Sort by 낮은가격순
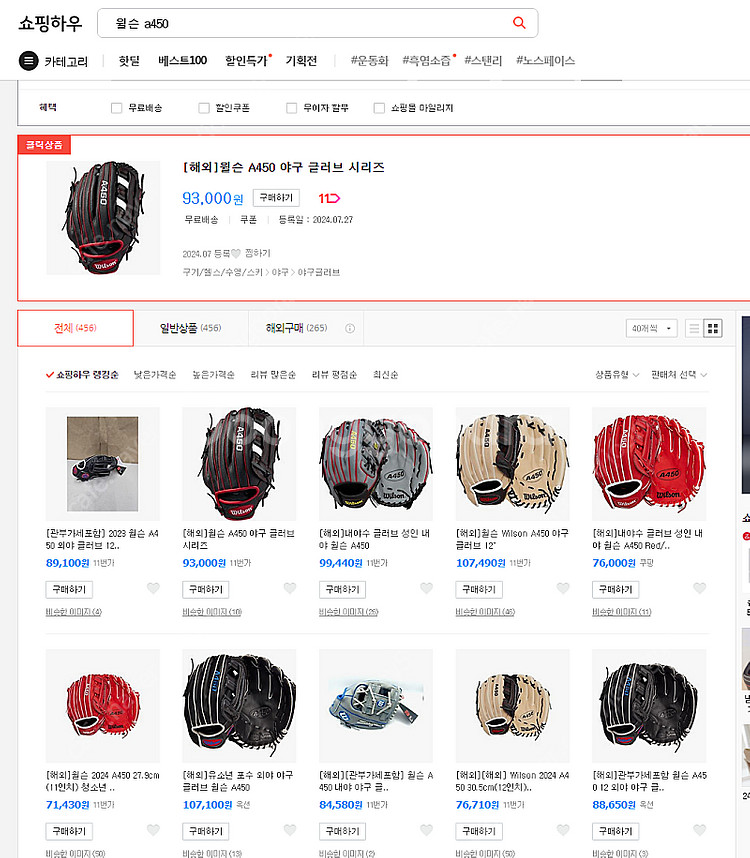 coord(155,375)
